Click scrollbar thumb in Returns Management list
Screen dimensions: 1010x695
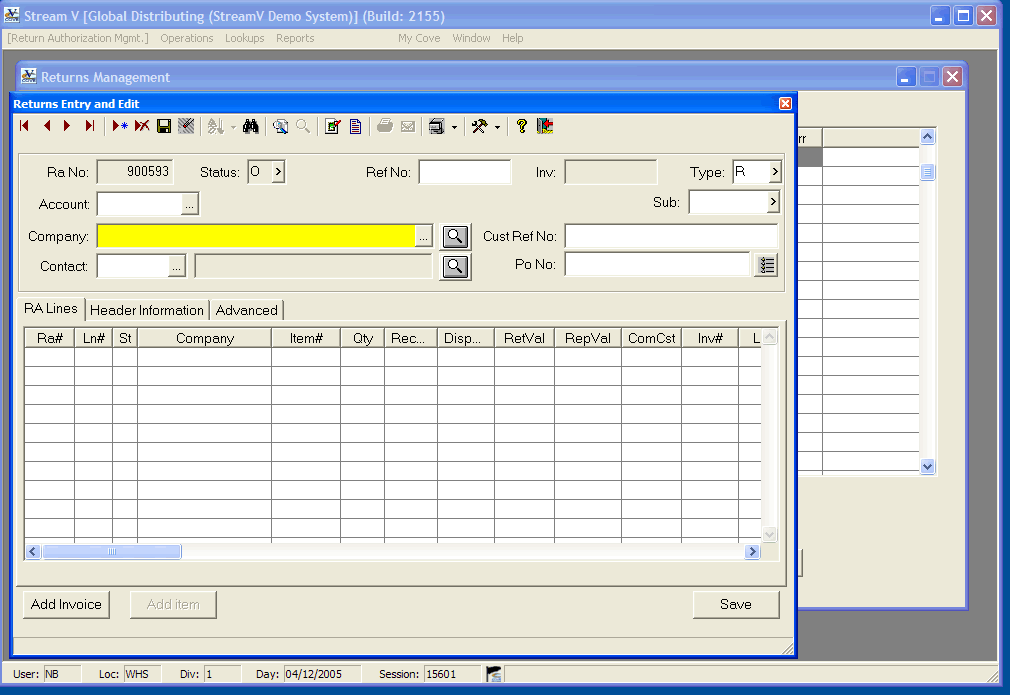928,171
